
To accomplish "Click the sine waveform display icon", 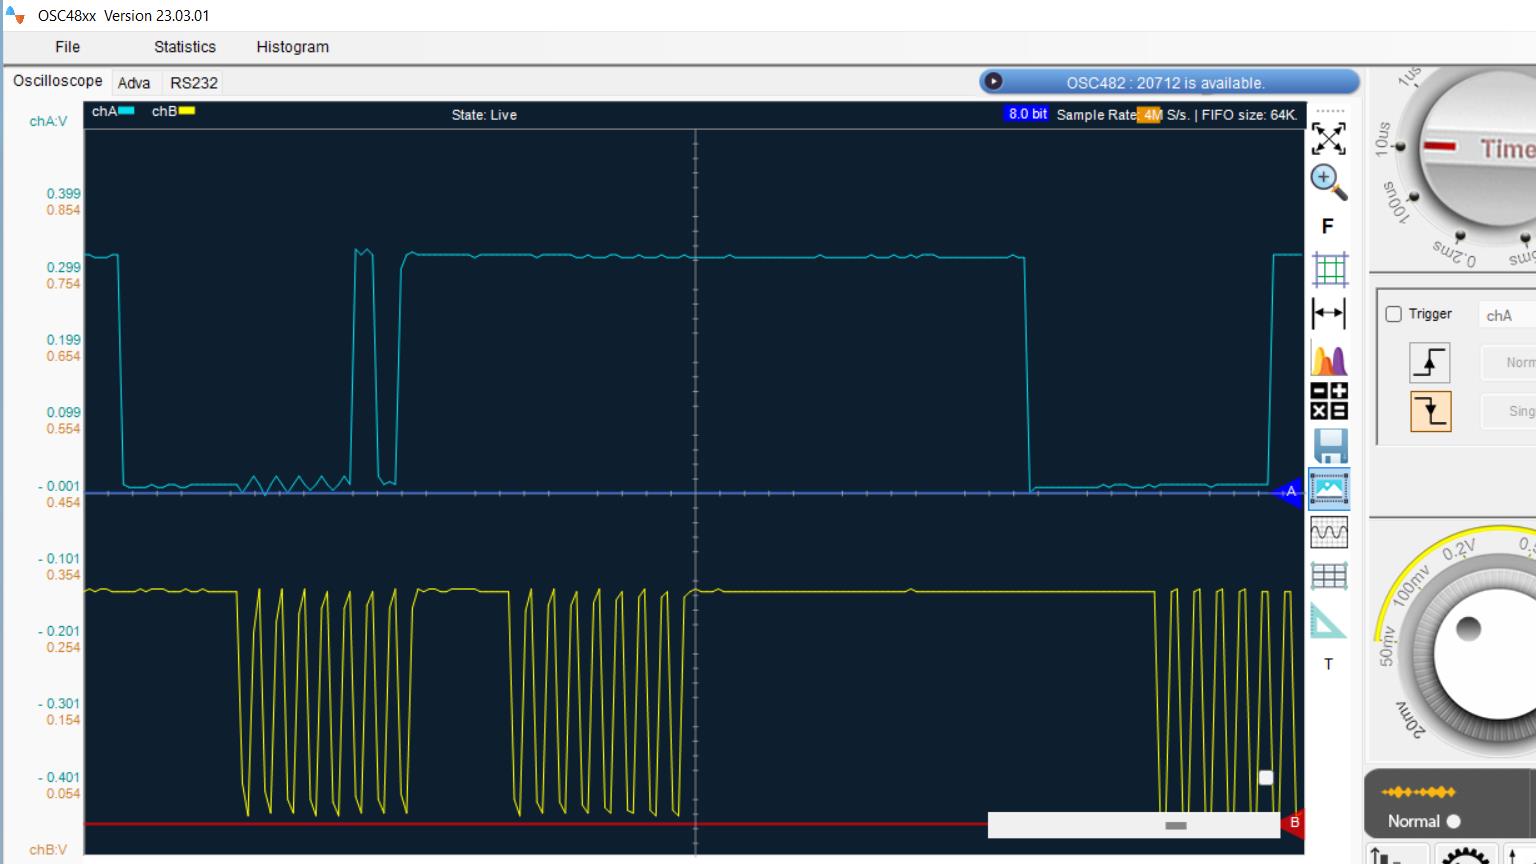I will pos(1329,532).
